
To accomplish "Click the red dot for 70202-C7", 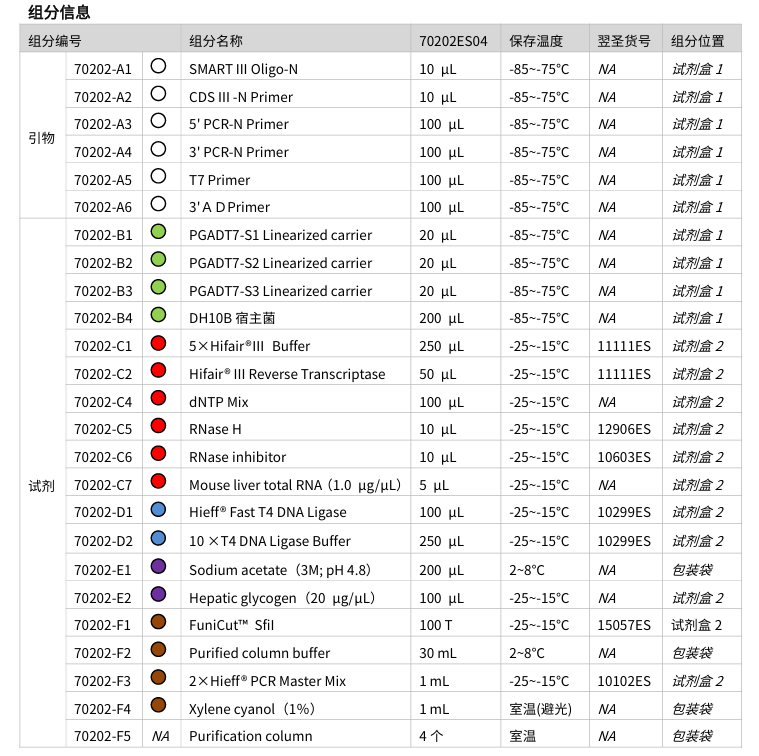I will pyautogui.click(x=158, y=482).
